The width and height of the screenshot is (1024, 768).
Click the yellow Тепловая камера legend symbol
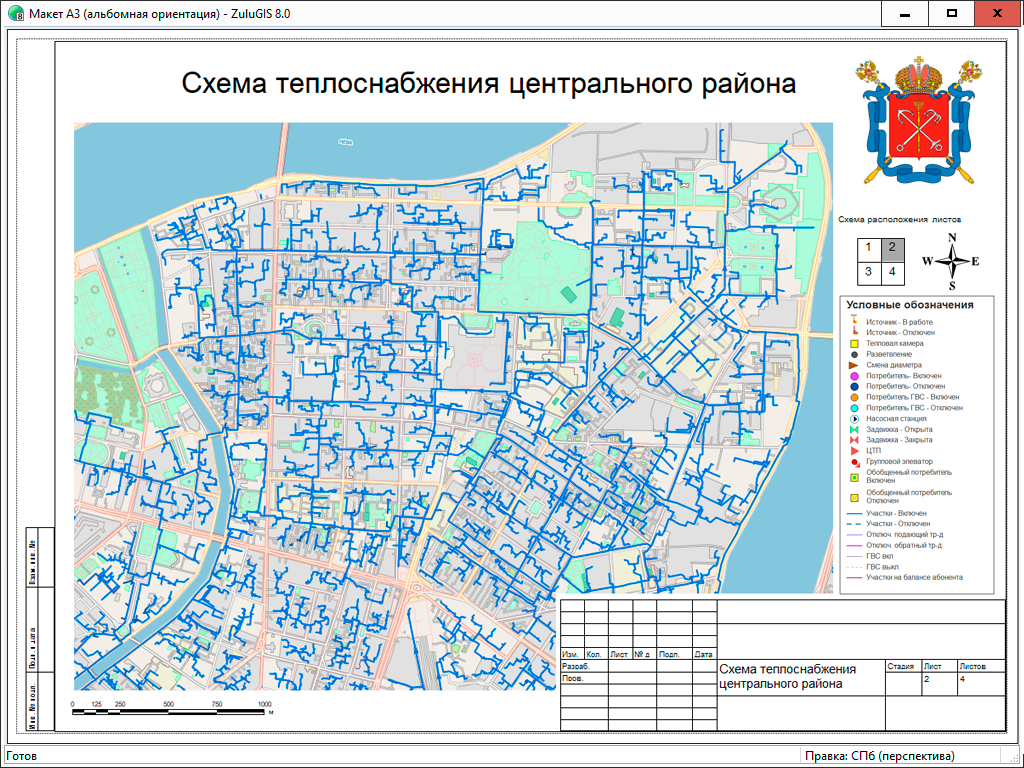pyautogui.click(x=855, y=343)
